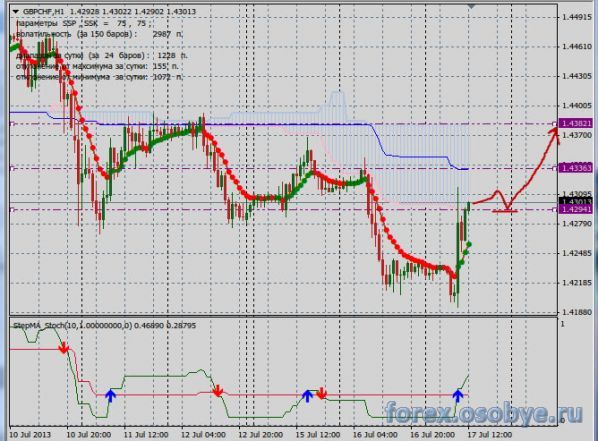The height and width of the screenshot is (441, 598).
Task: Click the 'отклонение от максимума за сутки: 155' label
Action: 97,66
